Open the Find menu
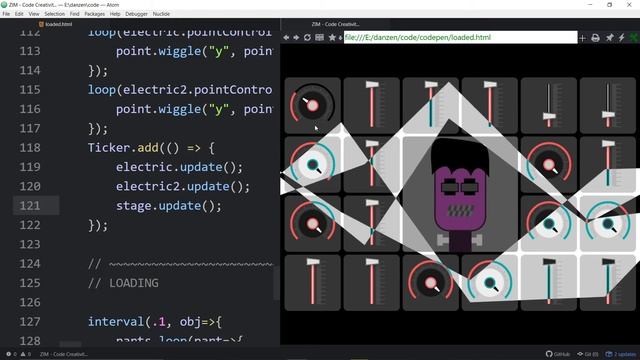Screen dimensions: 640x360 (x=75, y=14)
